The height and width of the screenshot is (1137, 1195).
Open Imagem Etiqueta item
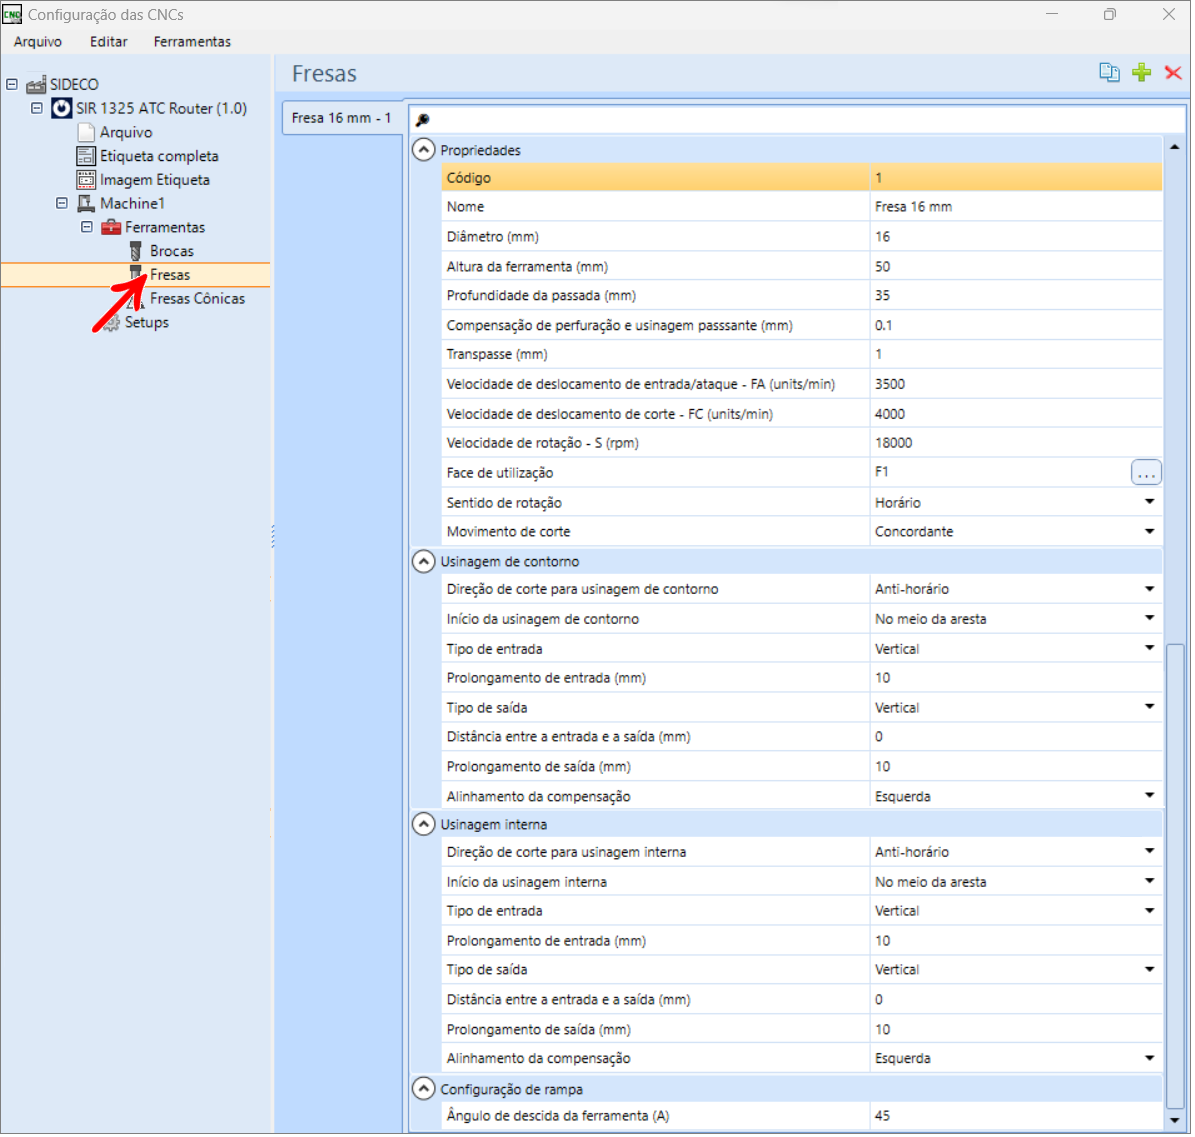[155, 181]
